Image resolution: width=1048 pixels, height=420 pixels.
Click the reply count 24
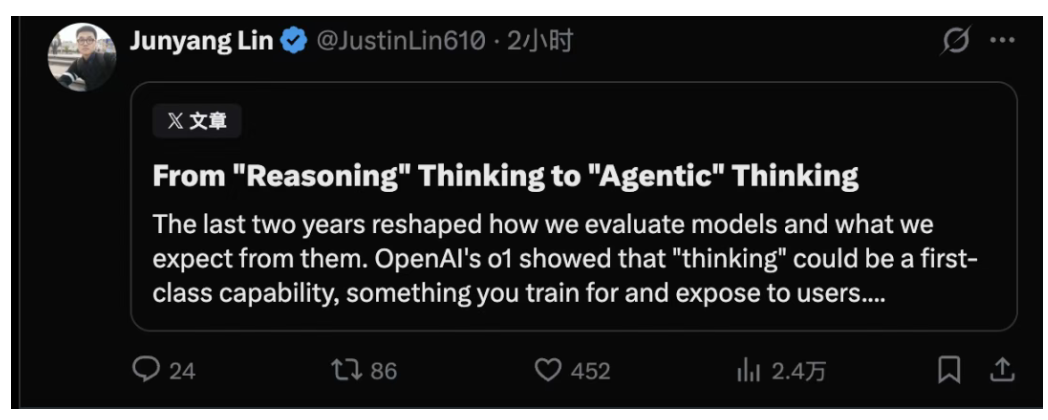(182, 371)
